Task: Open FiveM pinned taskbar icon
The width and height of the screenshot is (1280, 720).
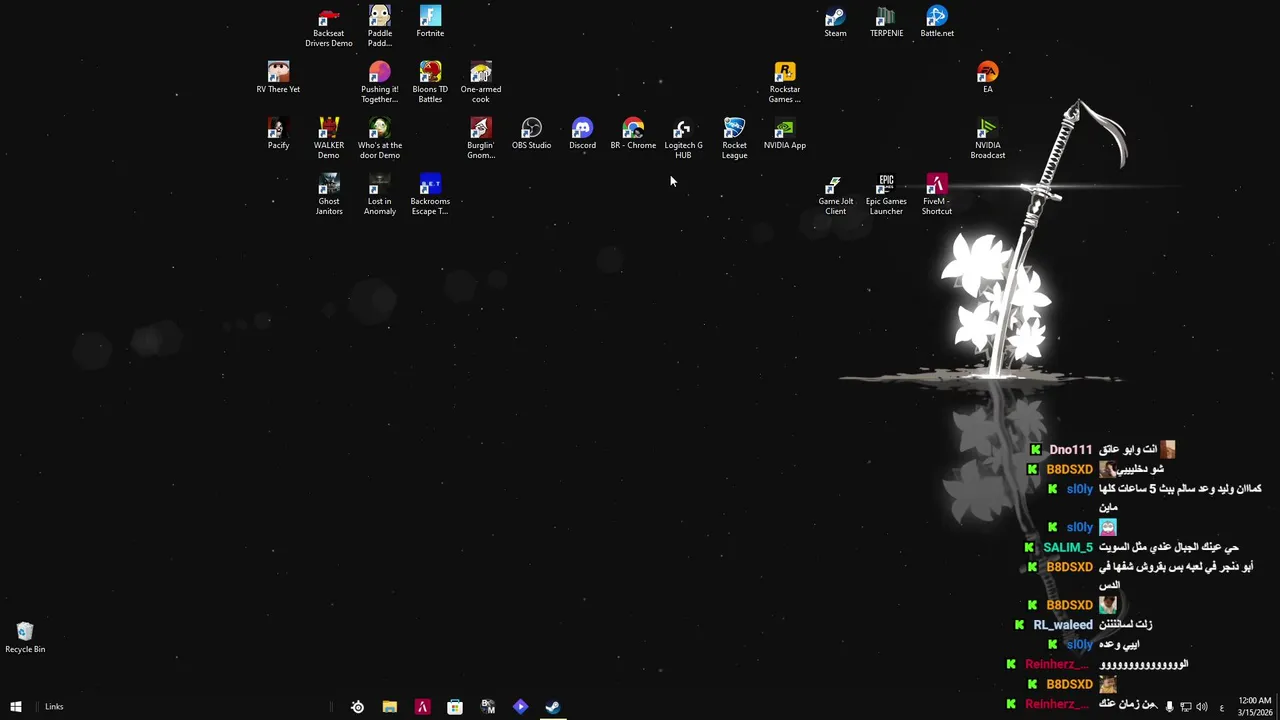Action: click(422, 707)
